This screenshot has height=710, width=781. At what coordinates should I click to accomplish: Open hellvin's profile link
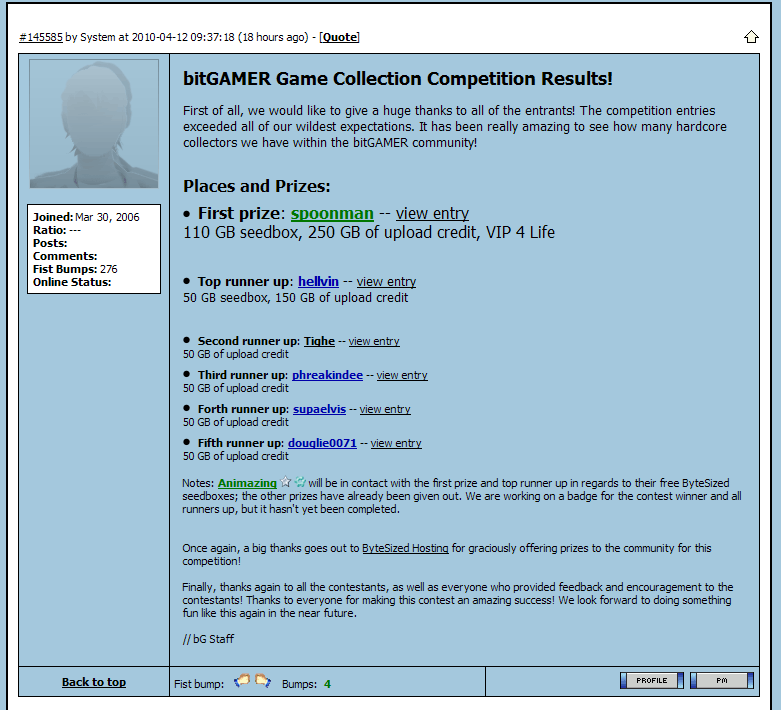pos(318,282)
